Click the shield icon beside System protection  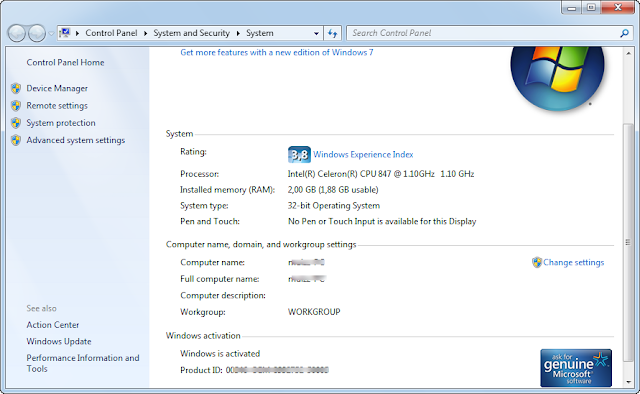click(x=16, y=123)
